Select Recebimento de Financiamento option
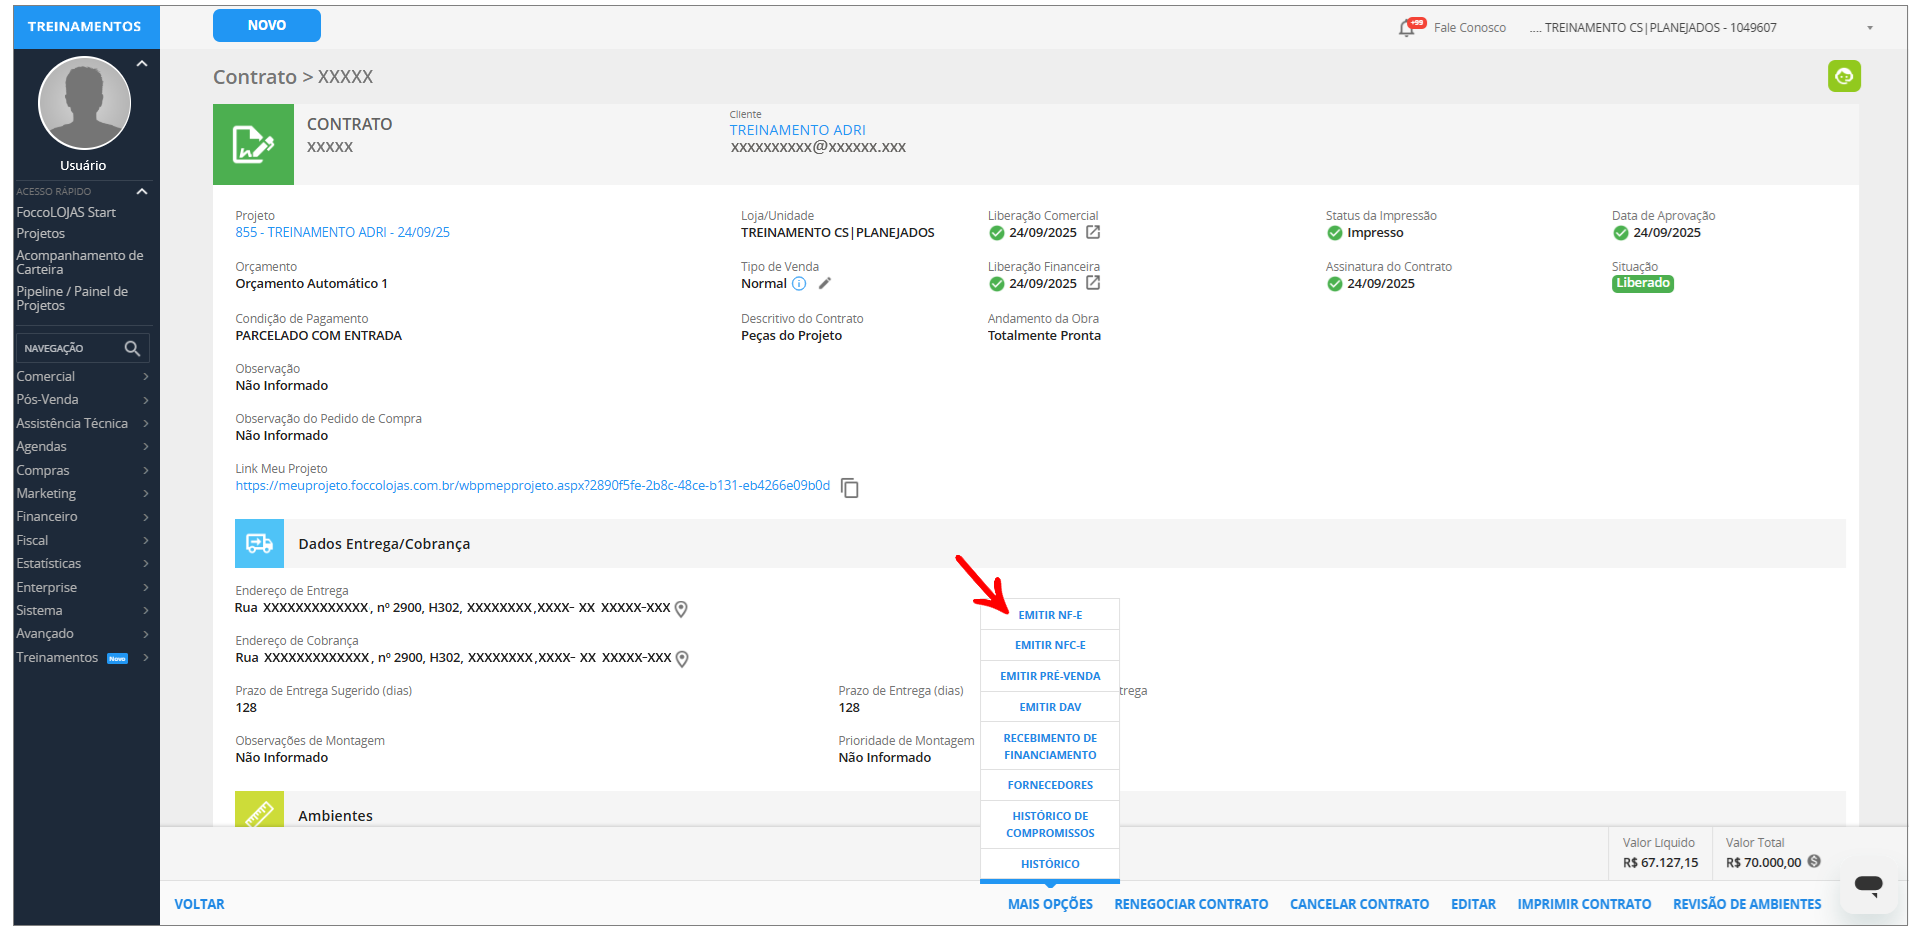Viewport: 1916px width, 931px height. point(1050,746)
